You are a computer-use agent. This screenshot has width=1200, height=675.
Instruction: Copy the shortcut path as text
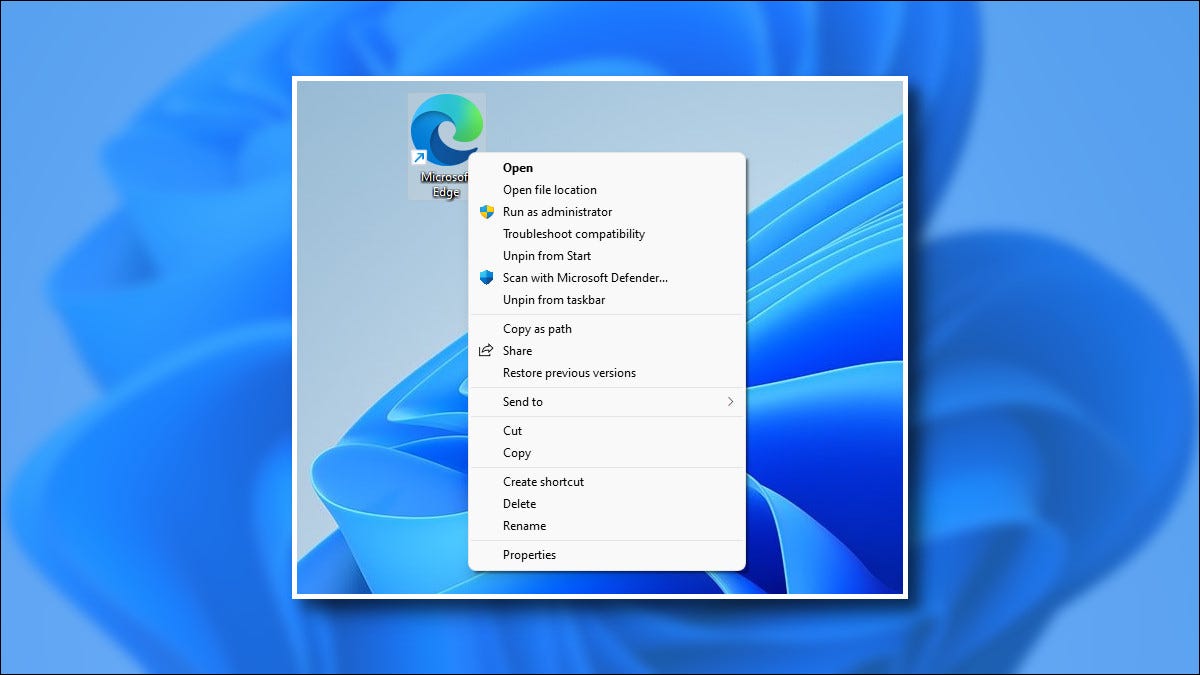coord(537,328)
